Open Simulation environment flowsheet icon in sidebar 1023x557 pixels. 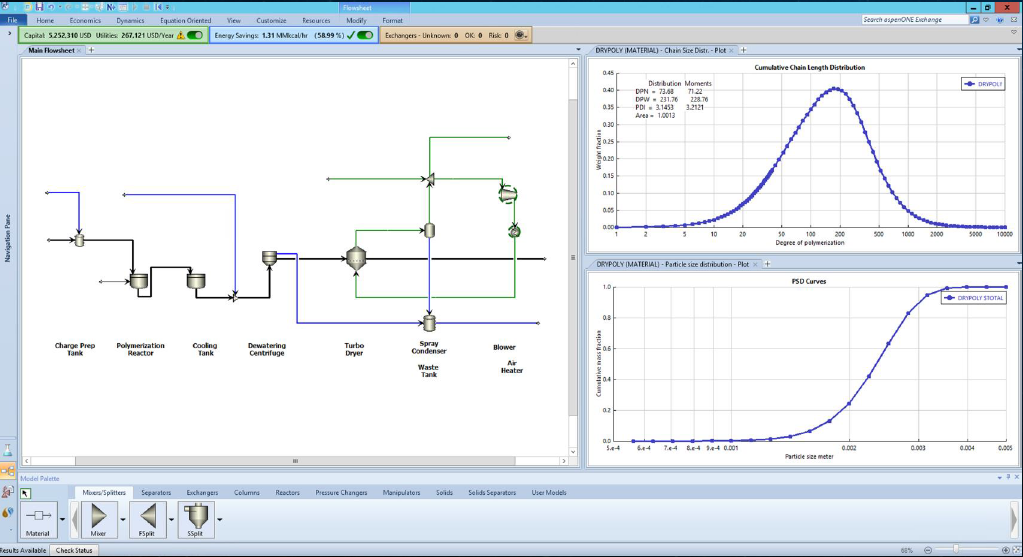click(x=8, y=470)
